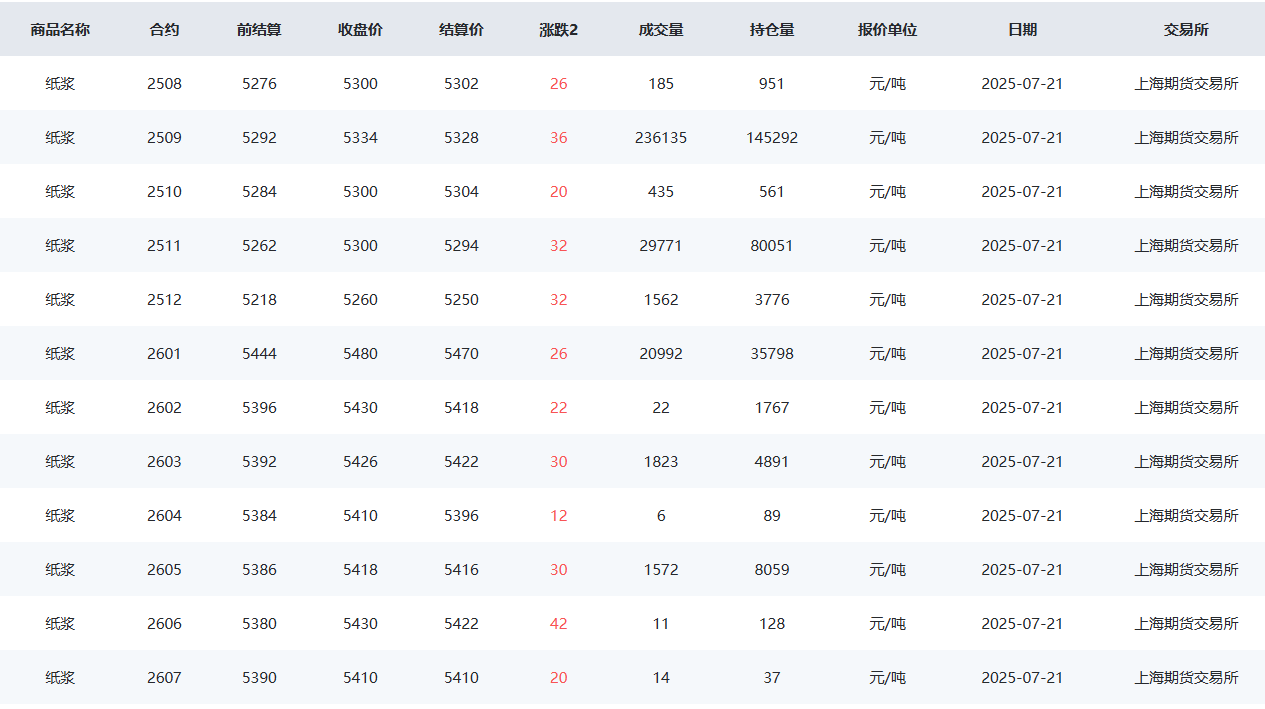
Task: Click the 日期 column header
Action: (1022, 30)
